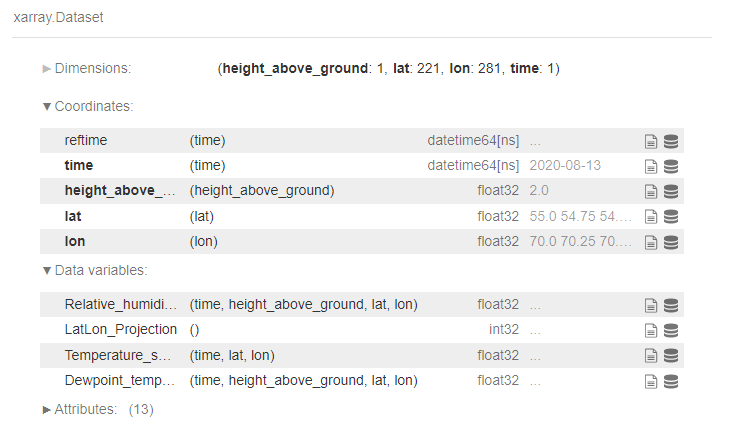Show attributes icon for Dewpoint_temp variable
732x439 pixels.
tap(651, 381)
